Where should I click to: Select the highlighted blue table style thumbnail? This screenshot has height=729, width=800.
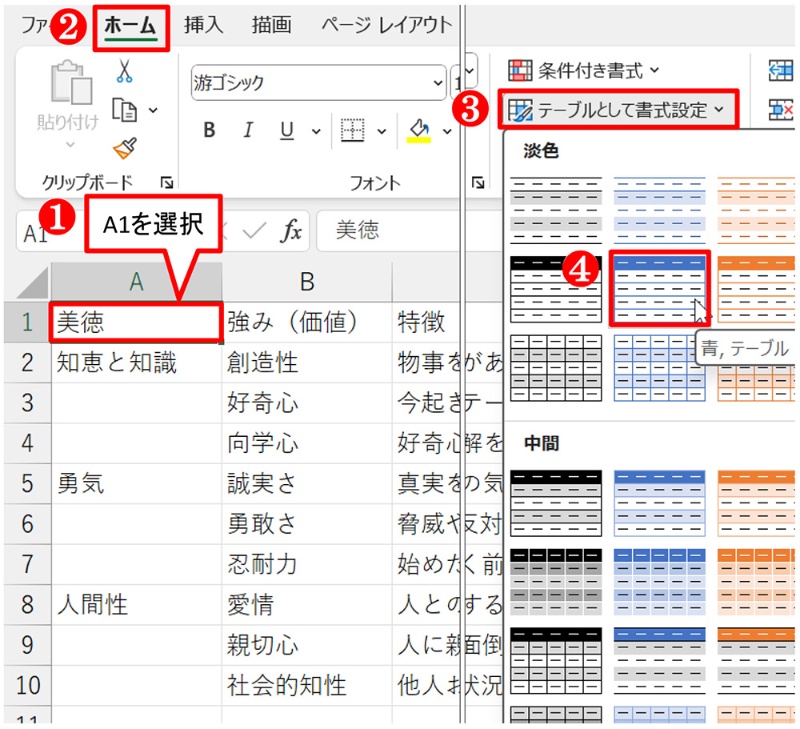(x=660, y=287)
